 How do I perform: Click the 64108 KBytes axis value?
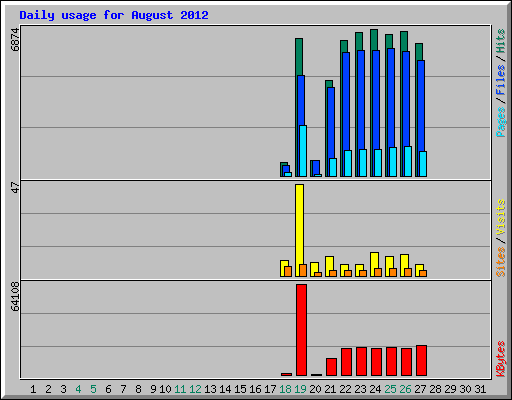[x=15, y=296]
